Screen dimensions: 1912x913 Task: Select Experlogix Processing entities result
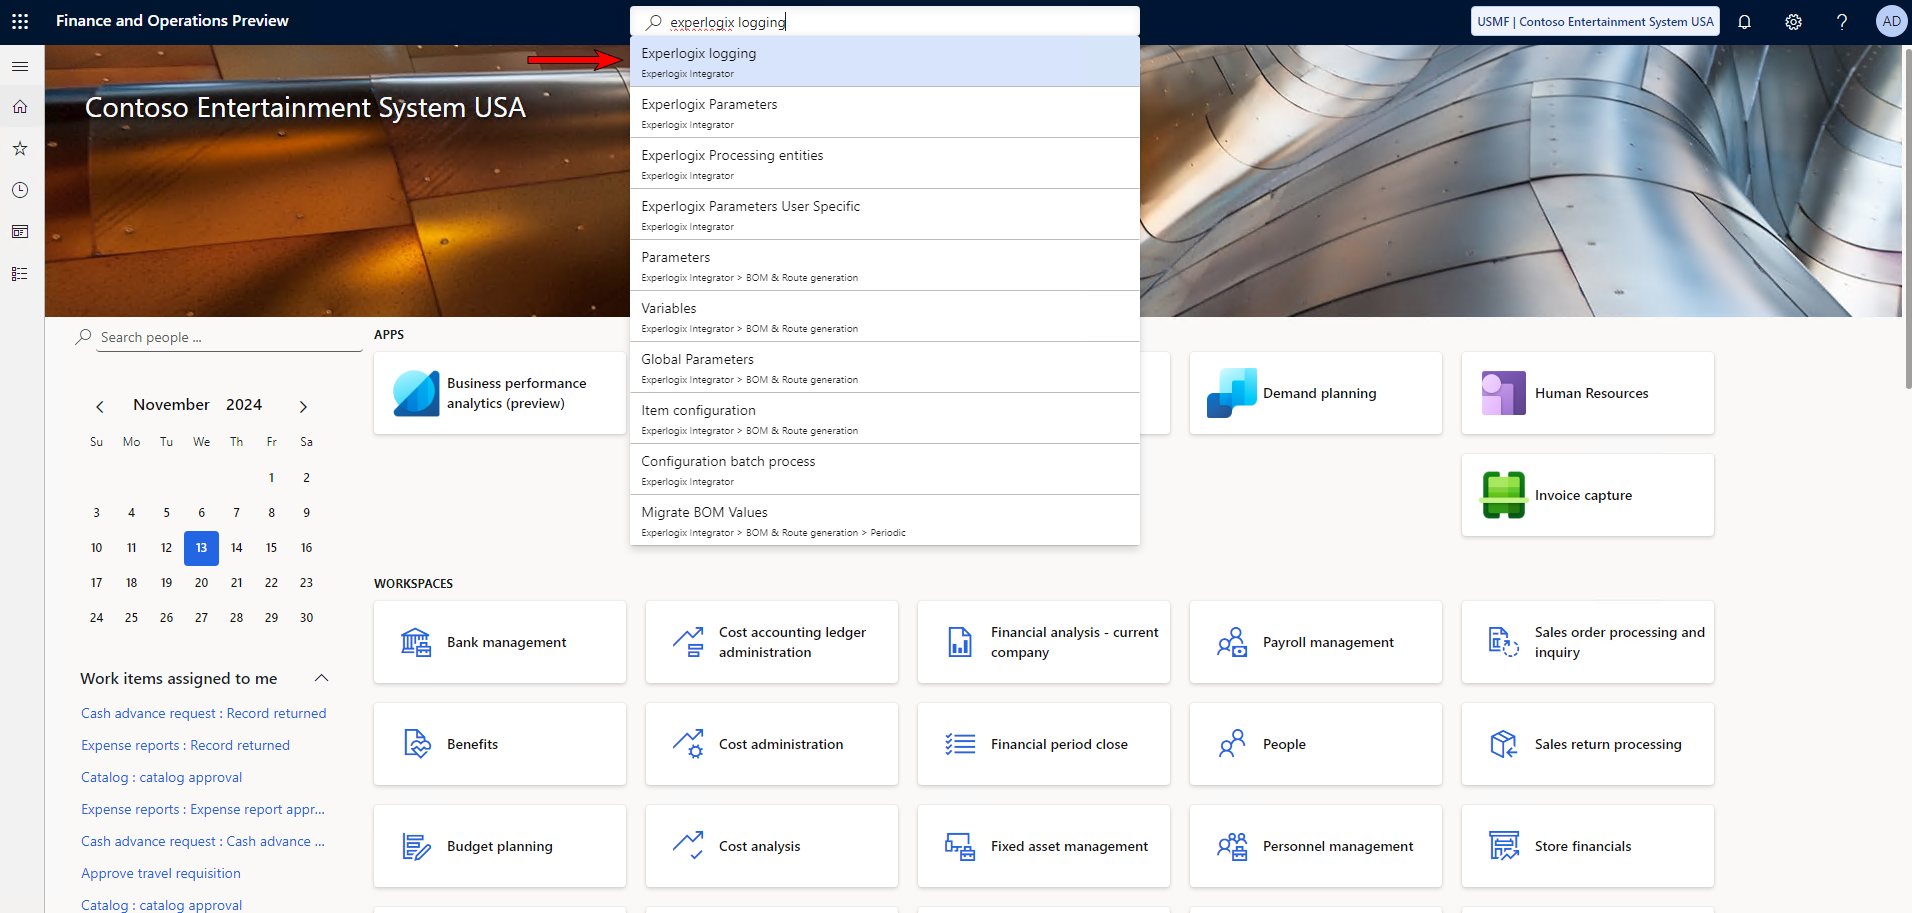click(x=885, y=164)
